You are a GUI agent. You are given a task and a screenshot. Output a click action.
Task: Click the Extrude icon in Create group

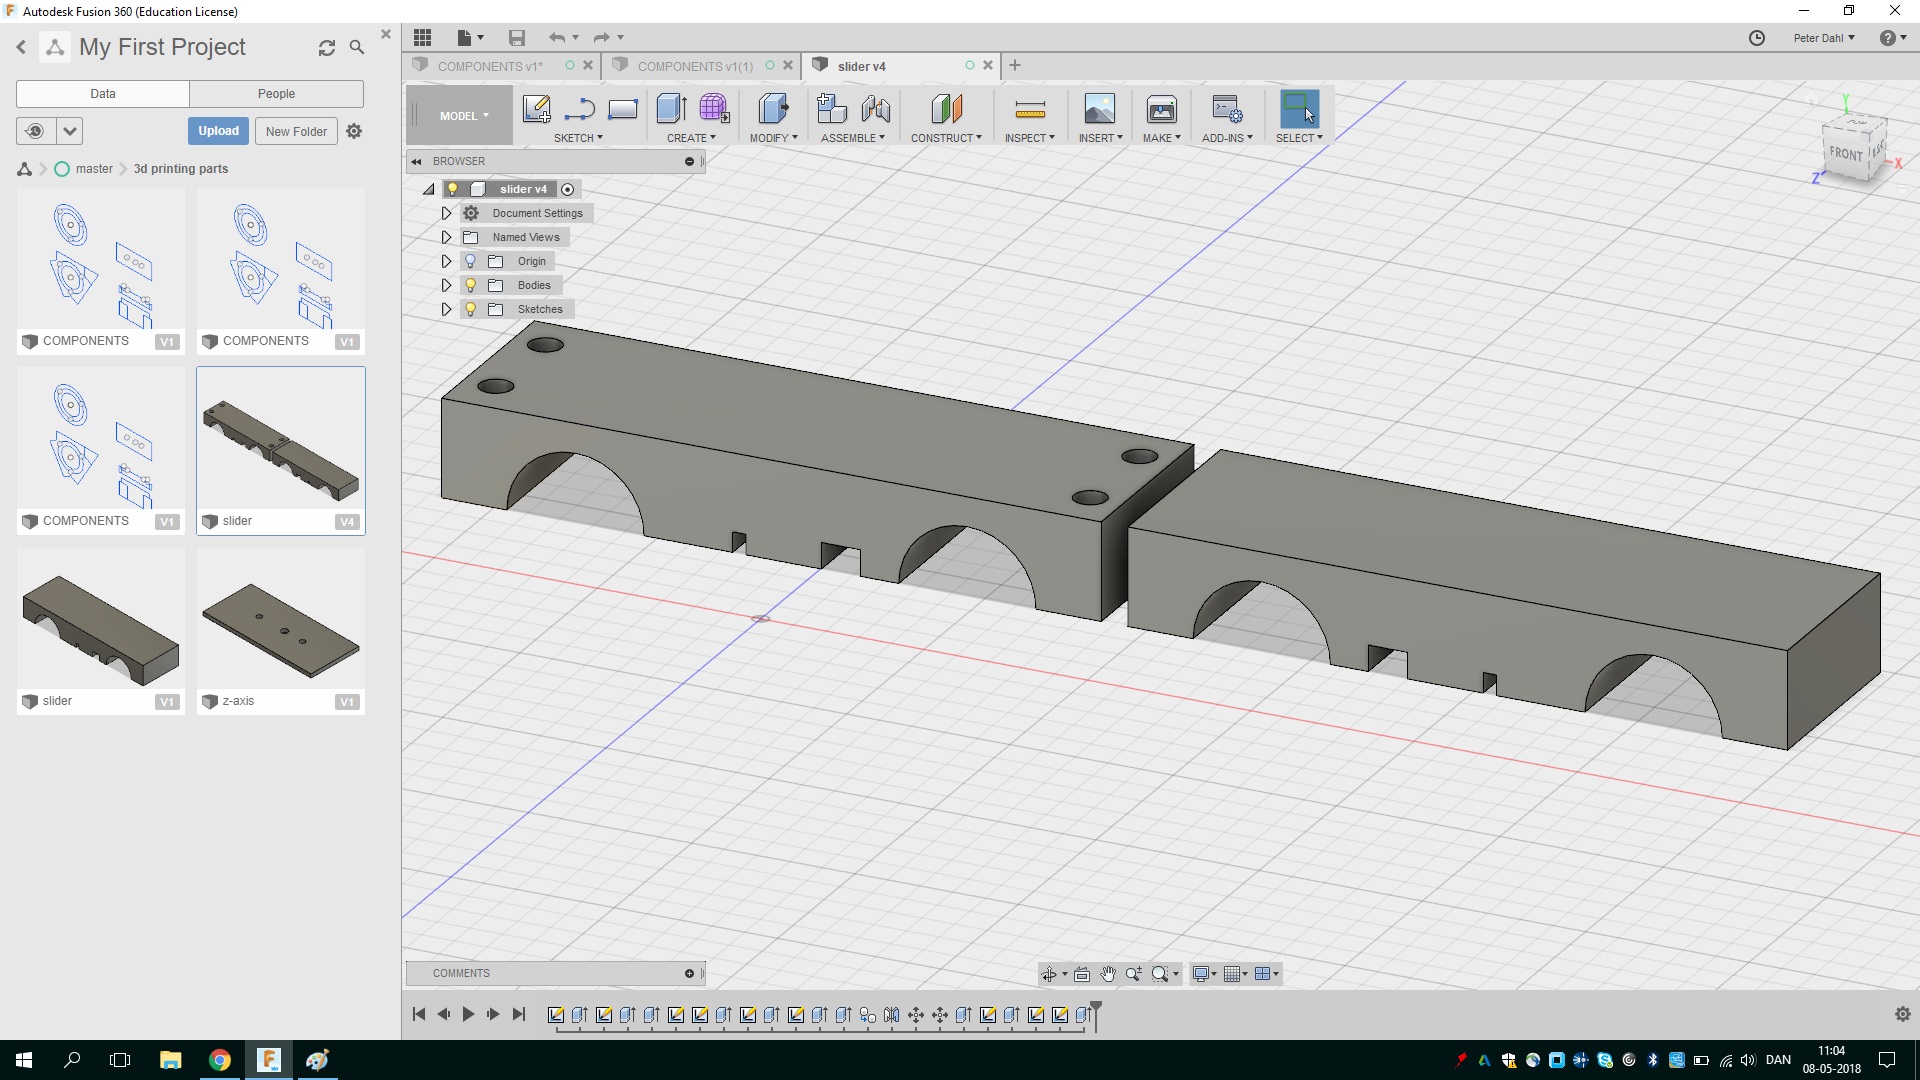(x=671, y=109)
